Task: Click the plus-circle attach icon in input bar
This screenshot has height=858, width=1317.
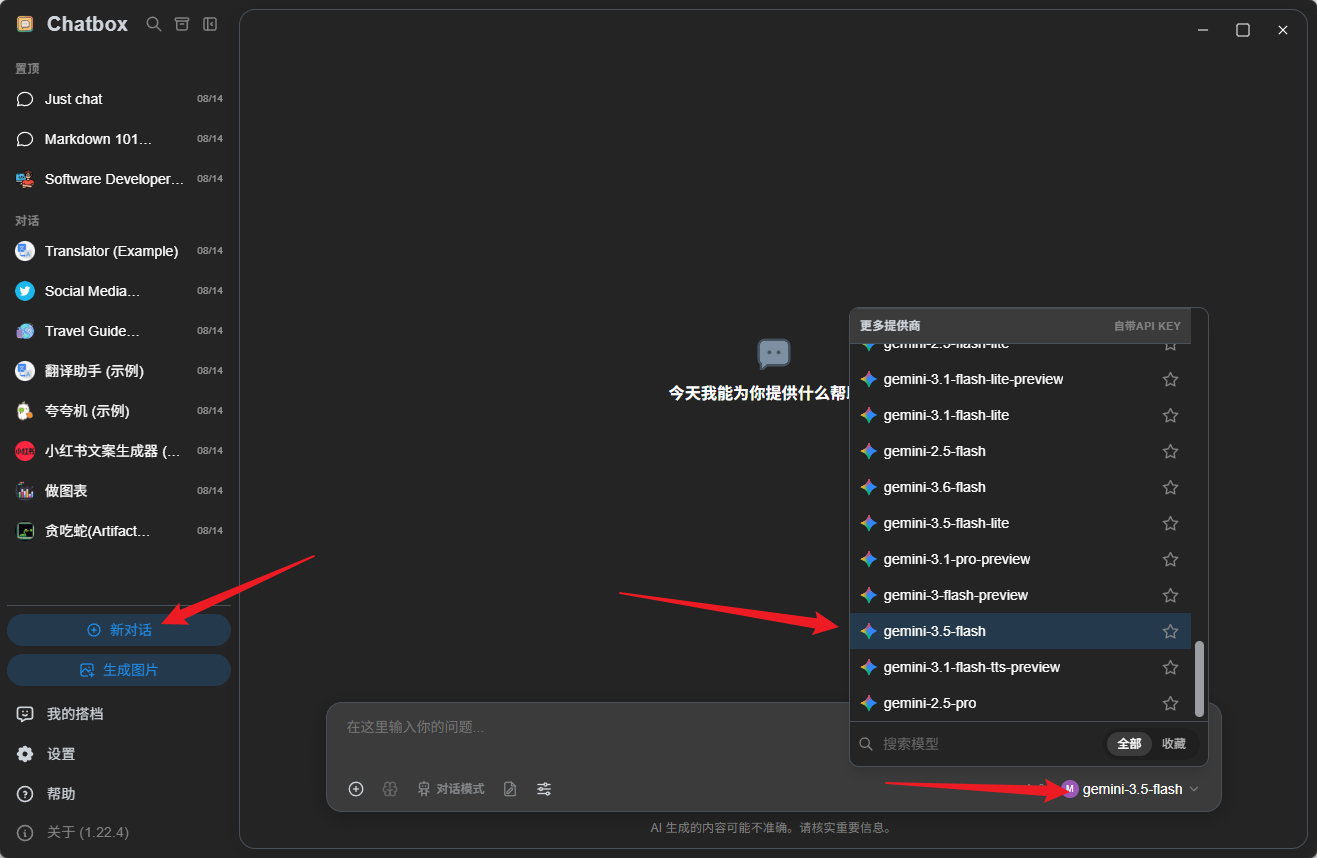Action: [x=356, y=789]
